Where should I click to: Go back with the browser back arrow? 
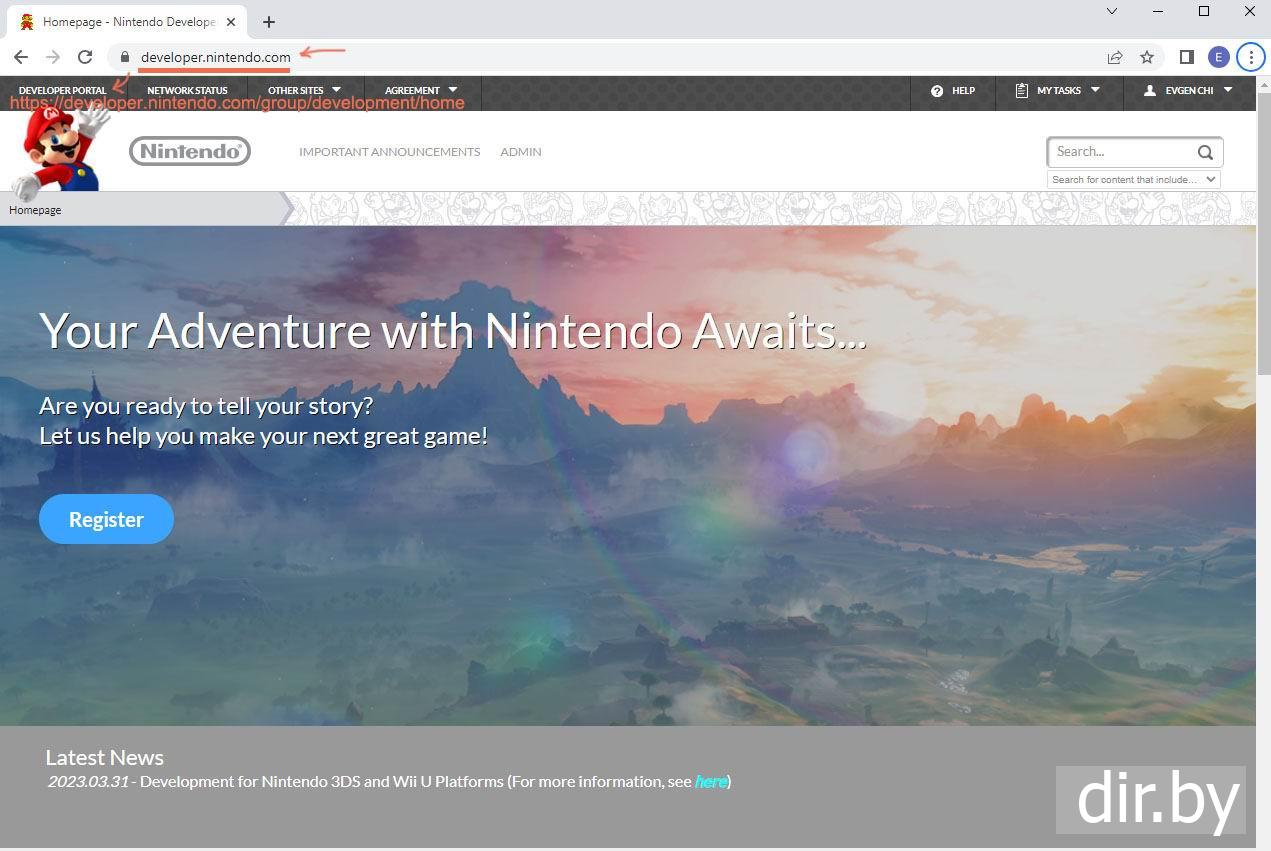tap(21, 57)
